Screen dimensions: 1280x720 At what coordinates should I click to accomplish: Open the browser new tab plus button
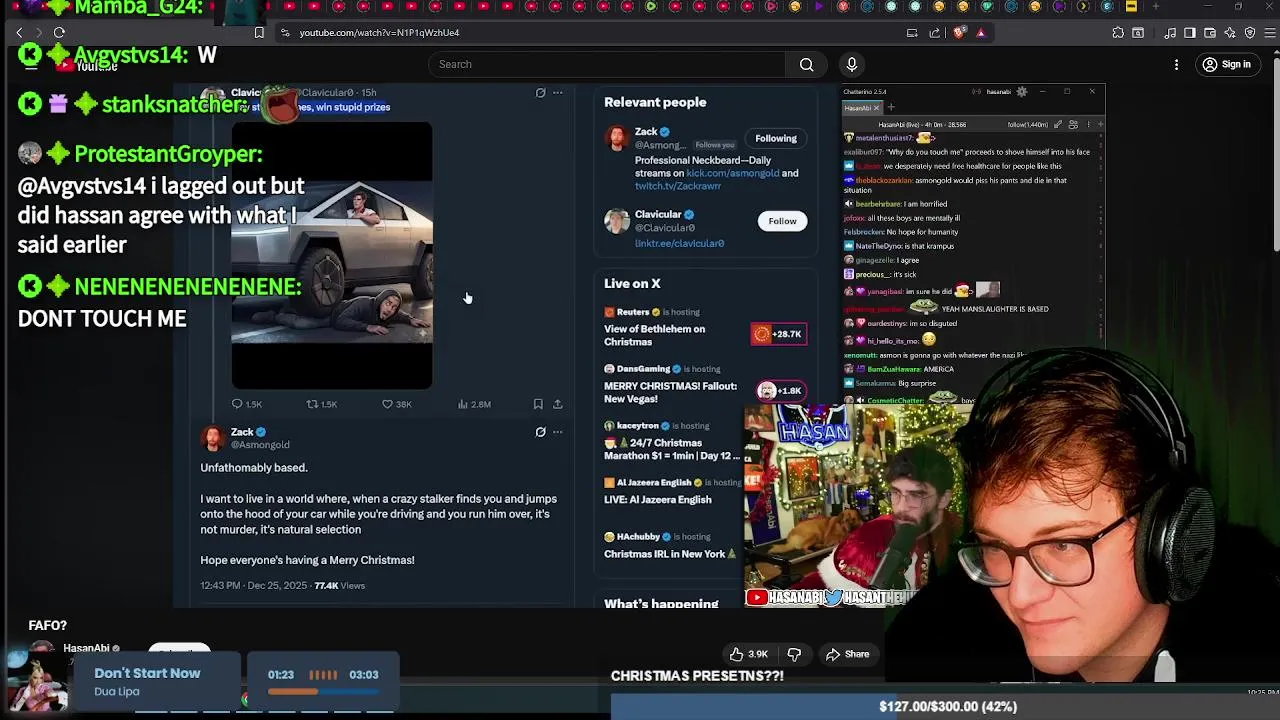tap(1155, 7)
